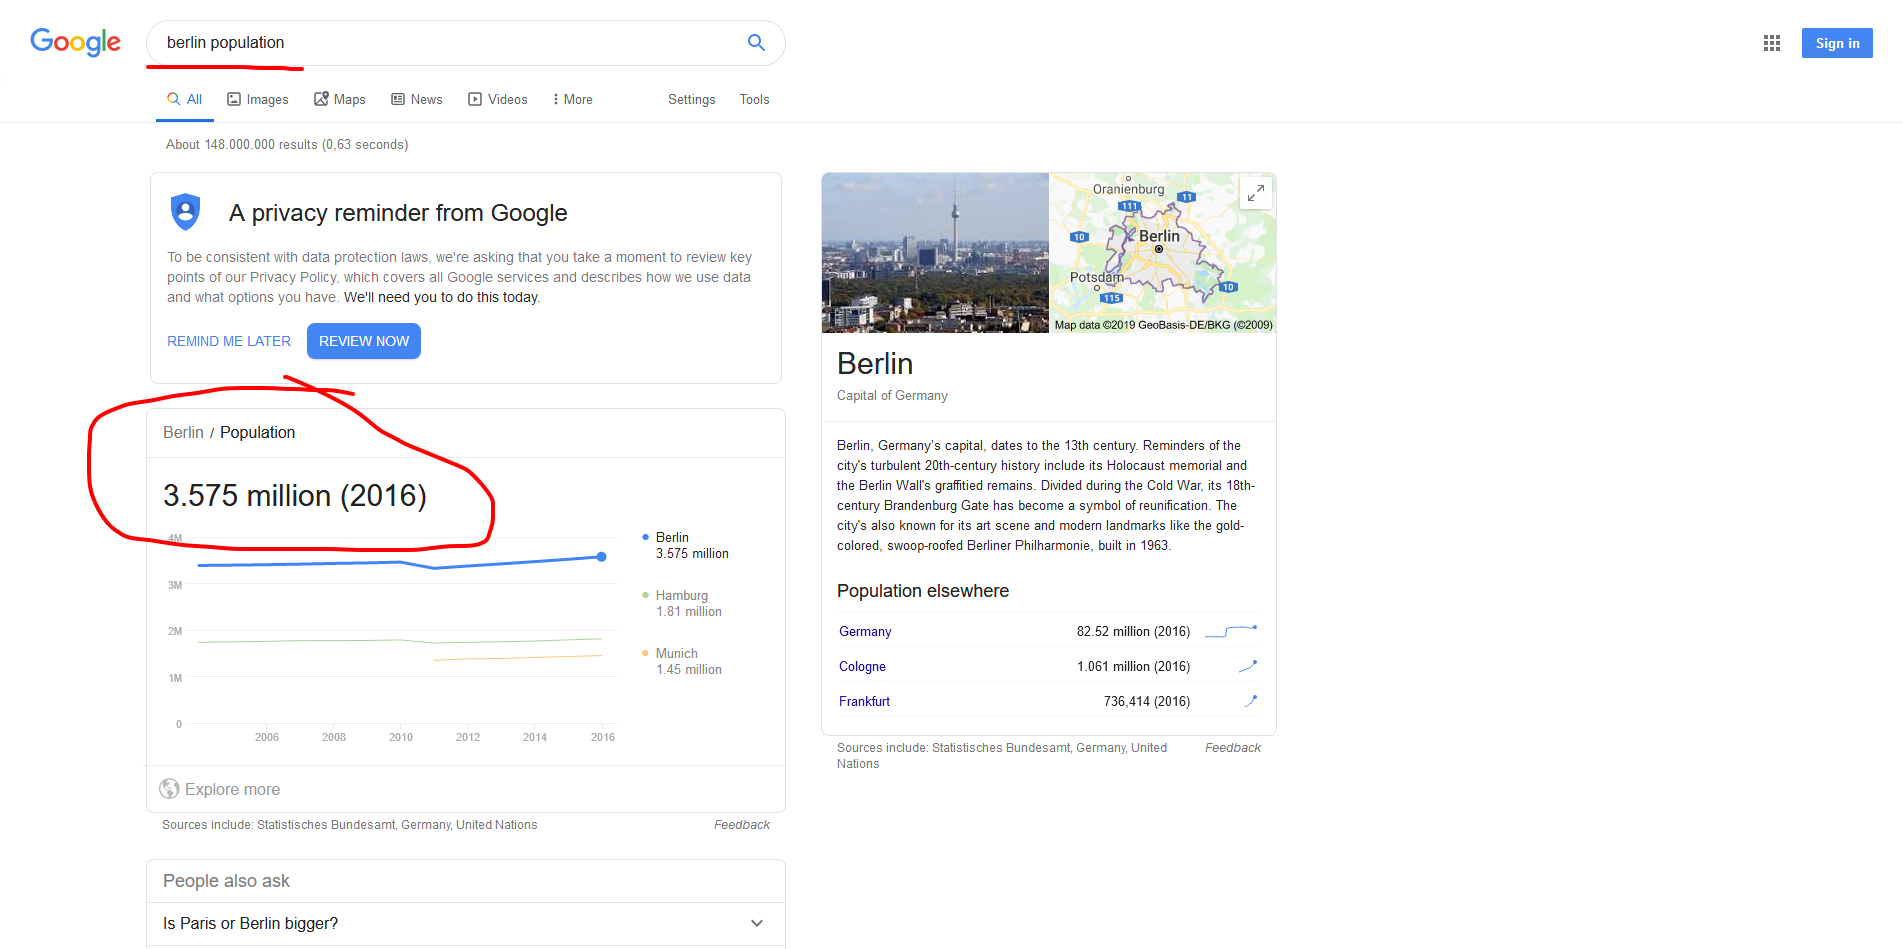The height and width of the screenshot is (949, 1903).
Task: Expand the Berlin map view
Action: point(1256,192)
